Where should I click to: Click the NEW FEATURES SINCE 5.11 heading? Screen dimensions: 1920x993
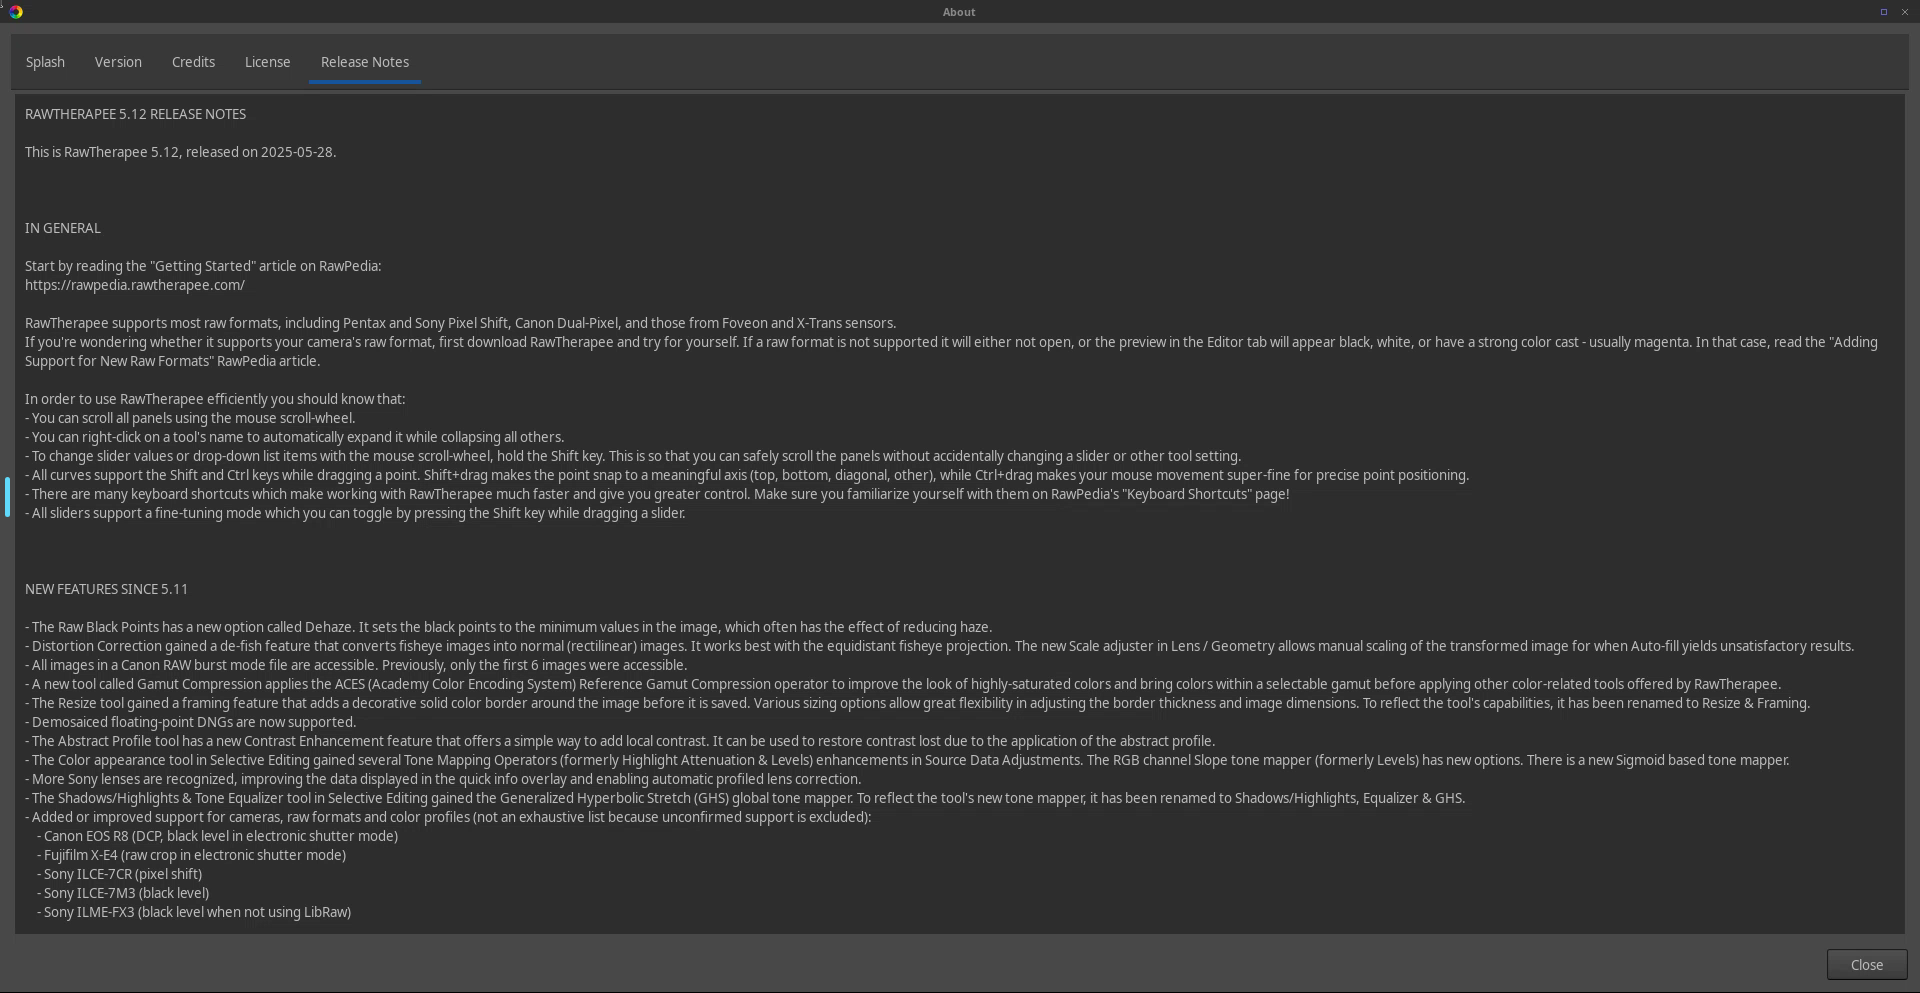106,589
